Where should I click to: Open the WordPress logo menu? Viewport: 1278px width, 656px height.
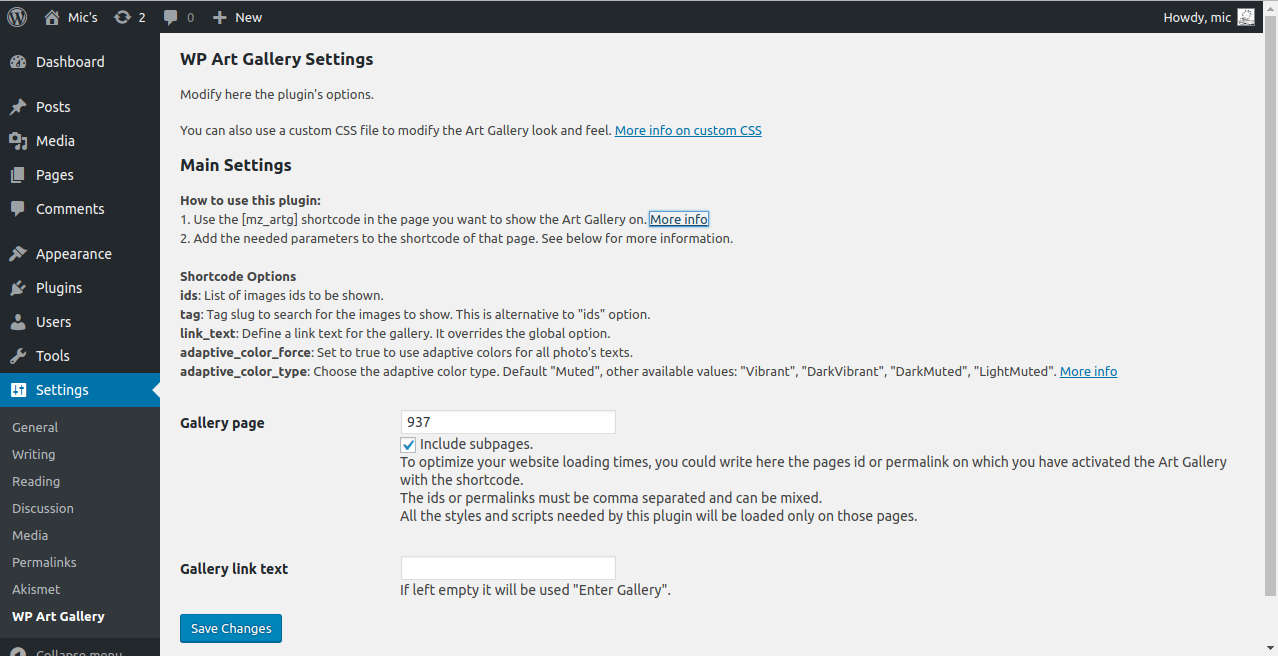[x=17, y=17]
